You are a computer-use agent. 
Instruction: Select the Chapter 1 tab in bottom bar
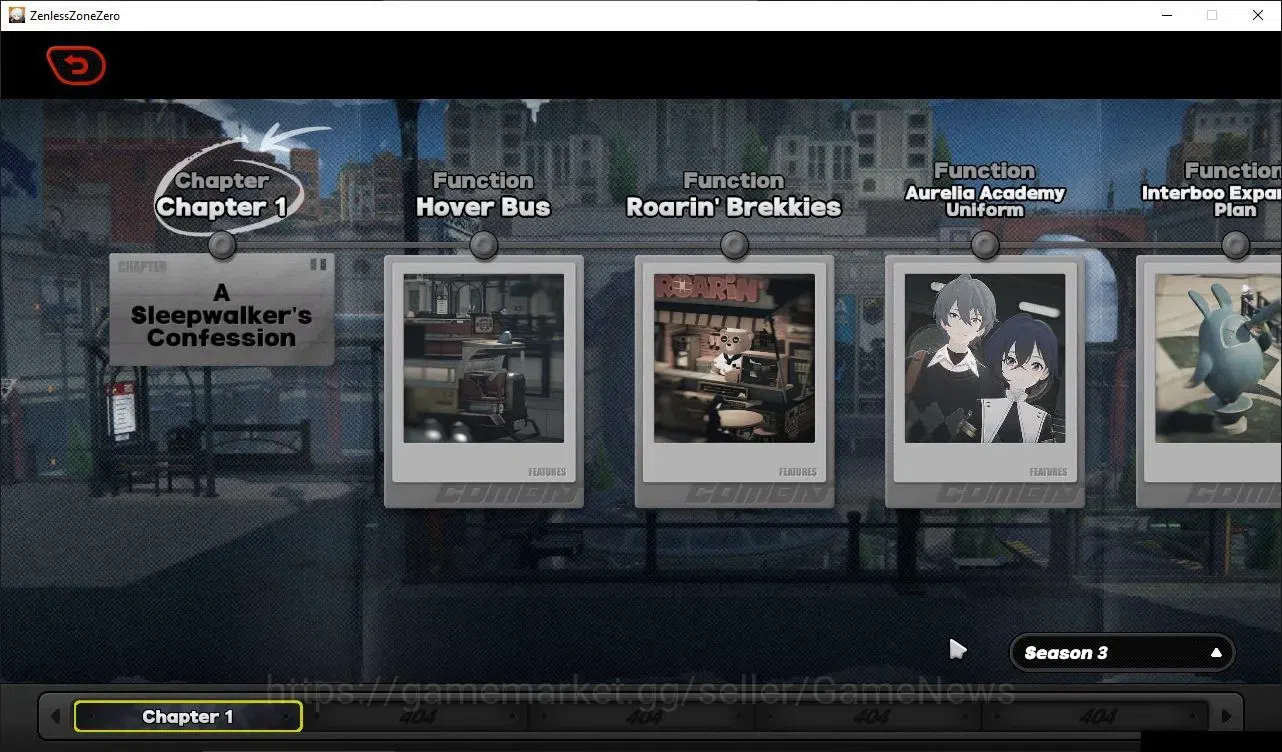[188, 716]
